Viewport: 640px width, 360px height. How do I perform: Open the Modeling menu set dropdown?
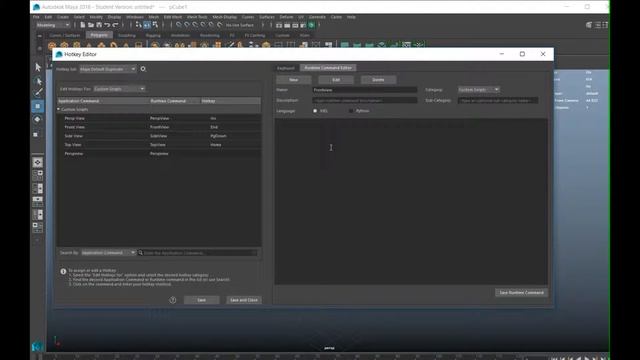point(53,25)
